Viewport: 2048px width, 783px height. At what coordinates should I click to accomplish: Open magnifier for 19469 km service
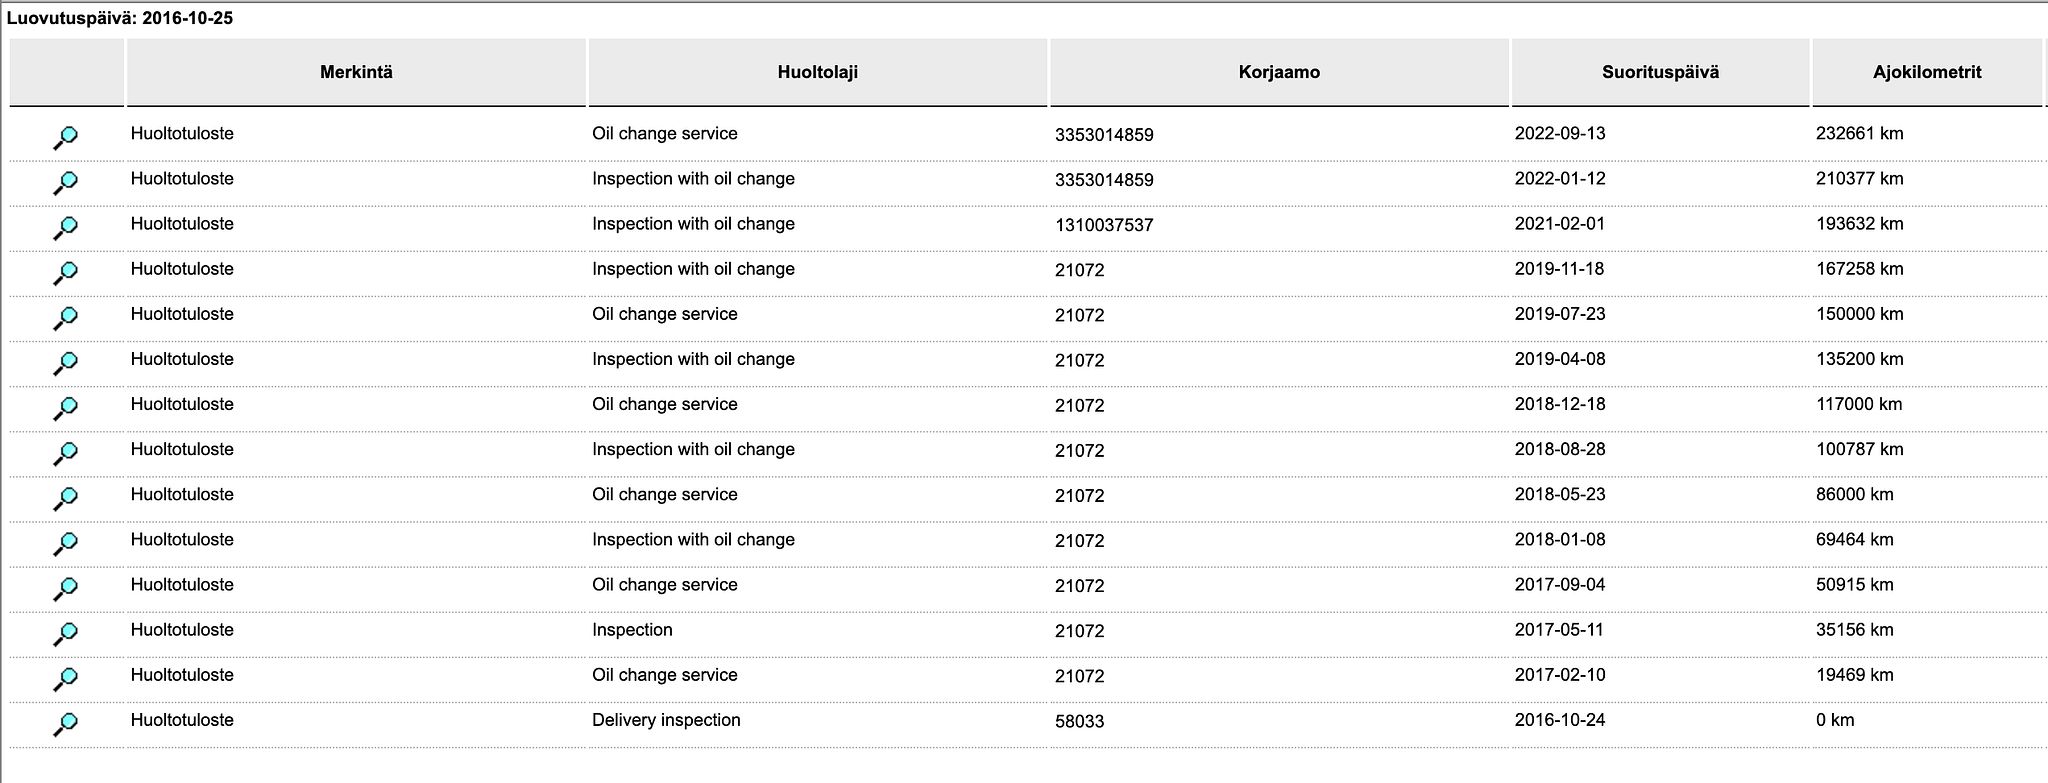coord(65,678)
